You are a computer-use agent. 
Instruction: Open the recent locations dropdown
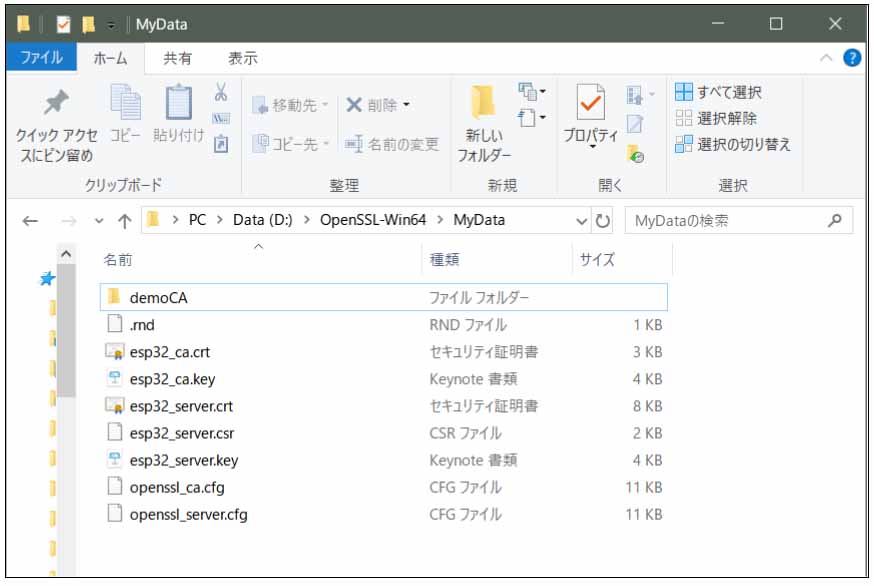pyautogui.click(x=99, y=221)
